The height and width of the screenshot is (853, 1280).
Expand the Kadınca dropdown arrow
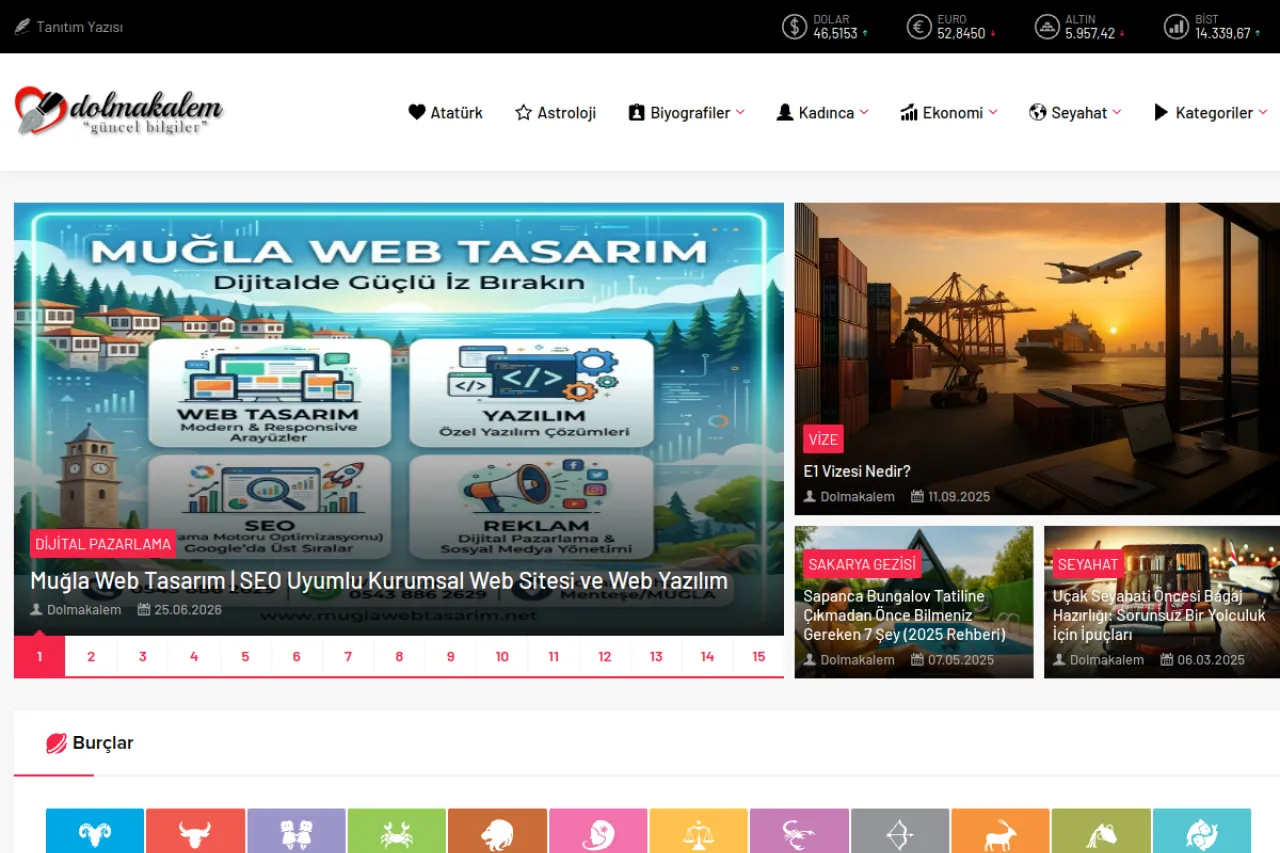coord(864,112)
